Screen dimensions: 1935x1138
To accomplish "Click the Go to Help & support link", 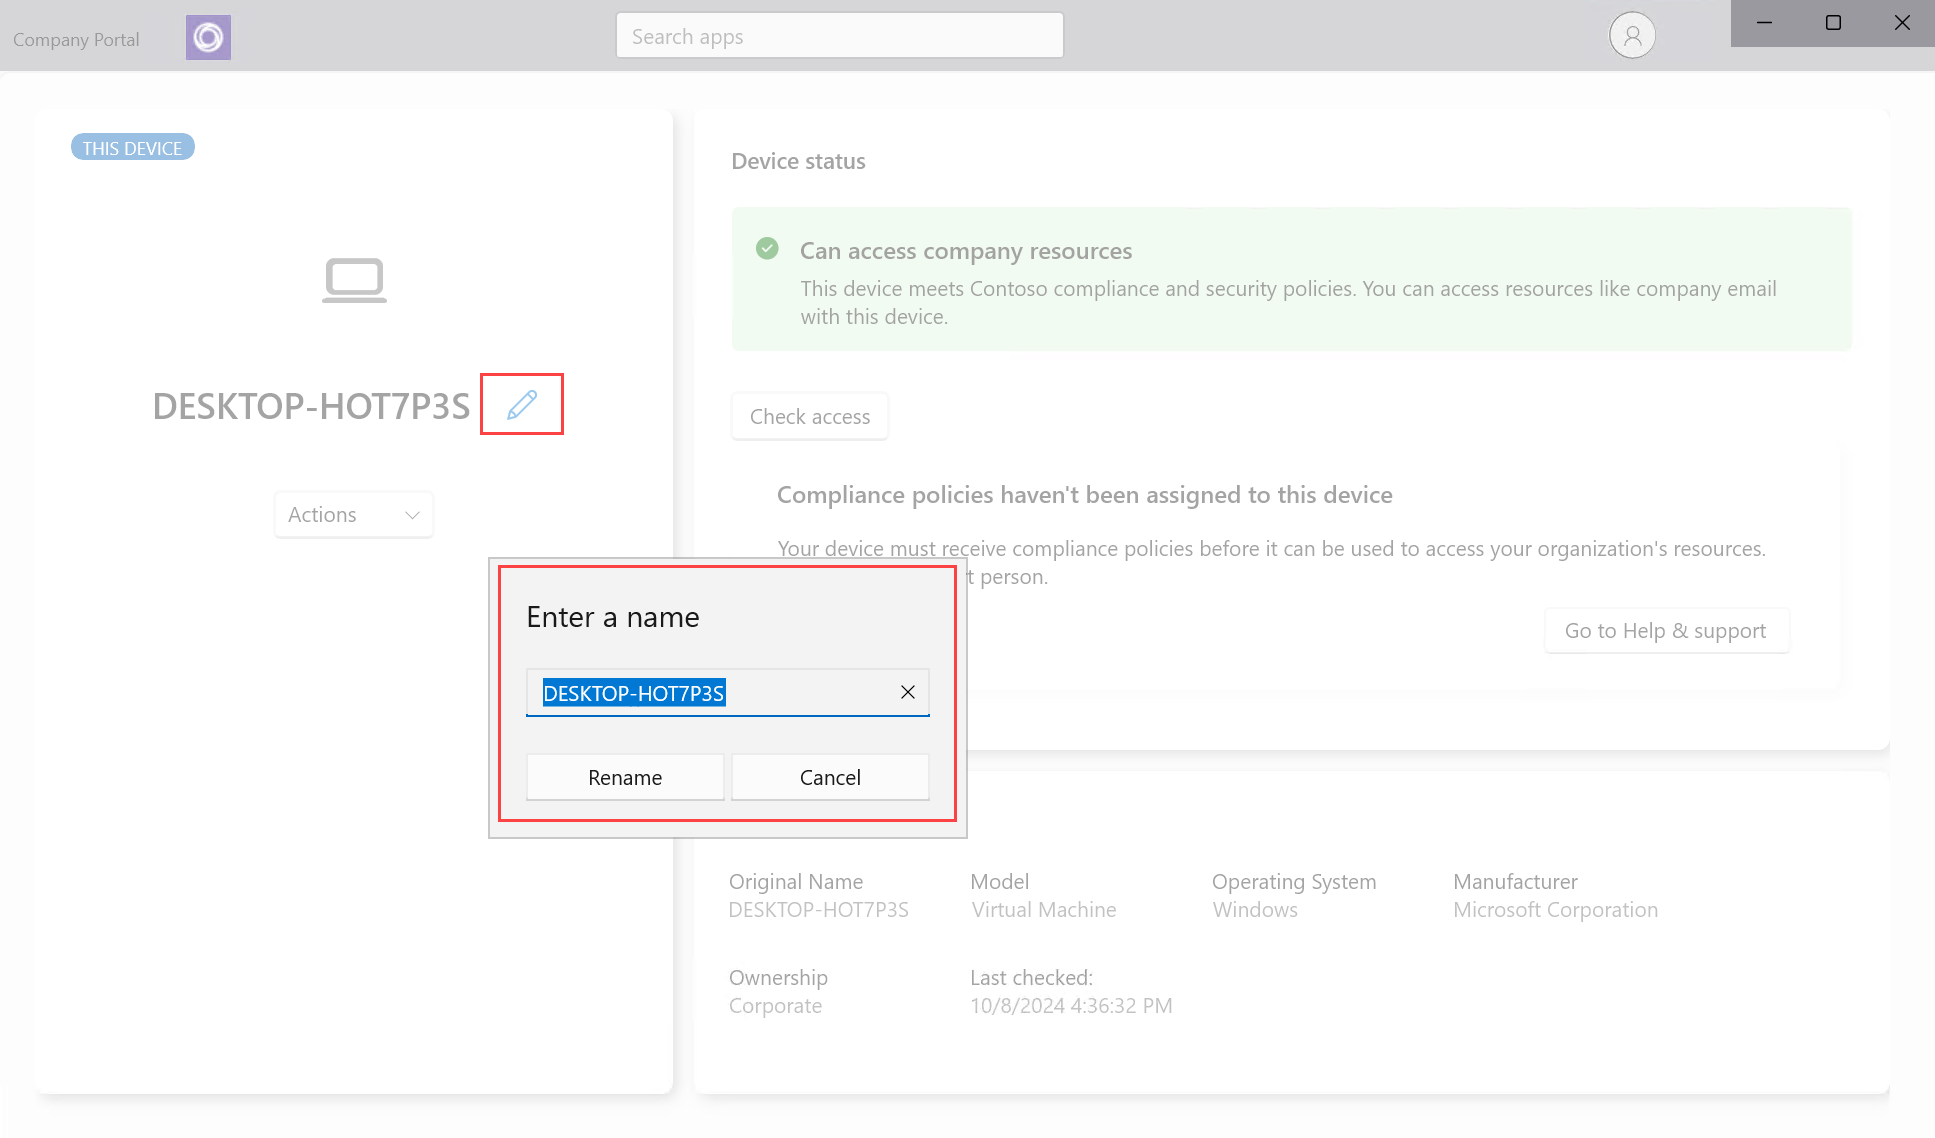I will 1664,630.
